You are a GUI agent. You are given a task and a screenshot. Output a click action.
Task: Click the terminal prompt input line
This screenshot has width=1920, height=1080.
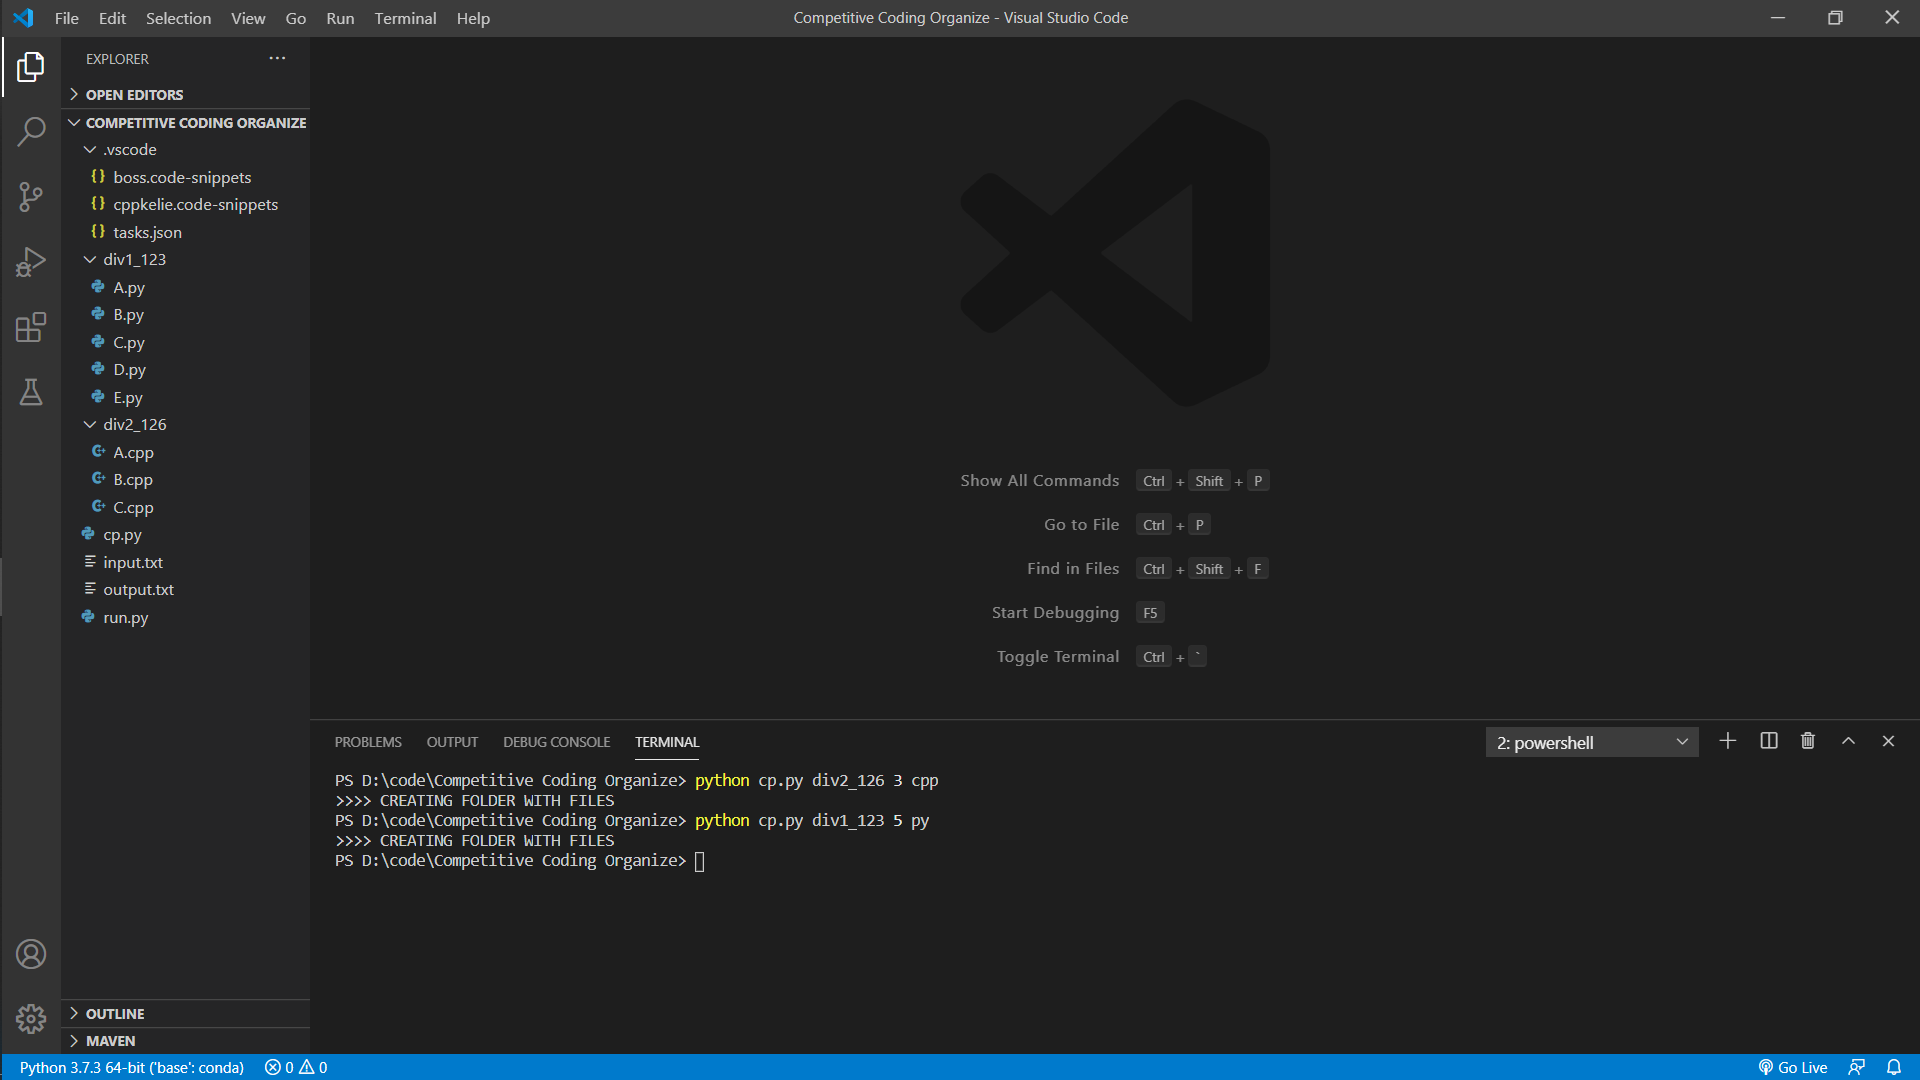point(520,861)
